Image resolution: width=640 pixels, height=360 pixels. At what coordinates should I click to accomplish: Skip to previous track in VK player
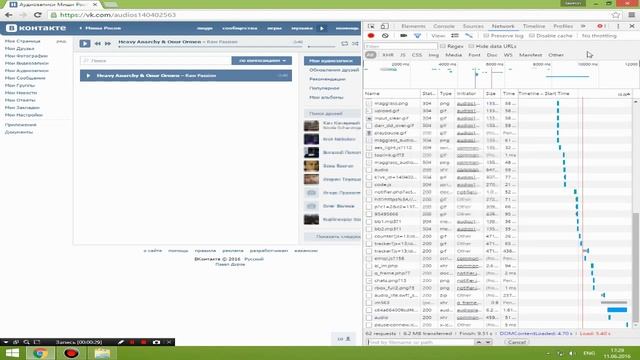[98, 43]
